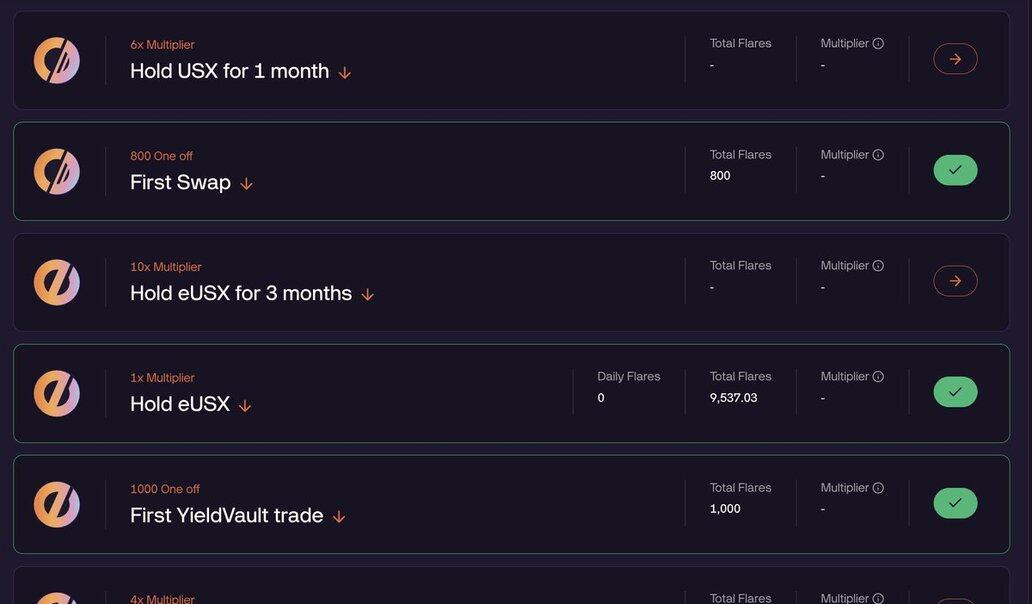Expand the First Swap task arrow

pos(246,184)
